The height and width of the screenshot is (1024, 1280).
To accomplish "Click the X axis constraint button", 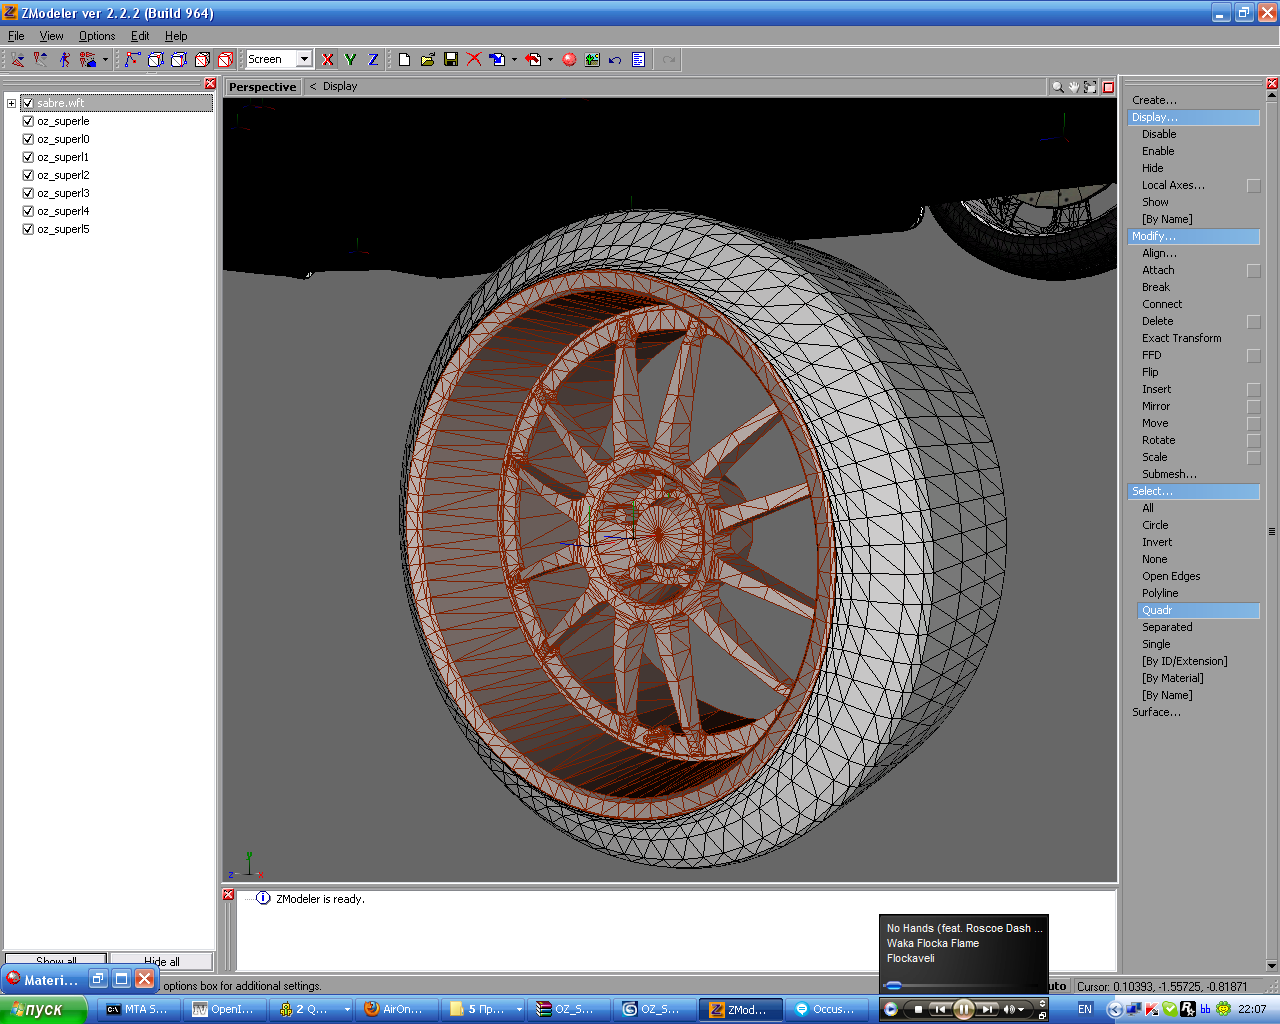I will point(327,60).
